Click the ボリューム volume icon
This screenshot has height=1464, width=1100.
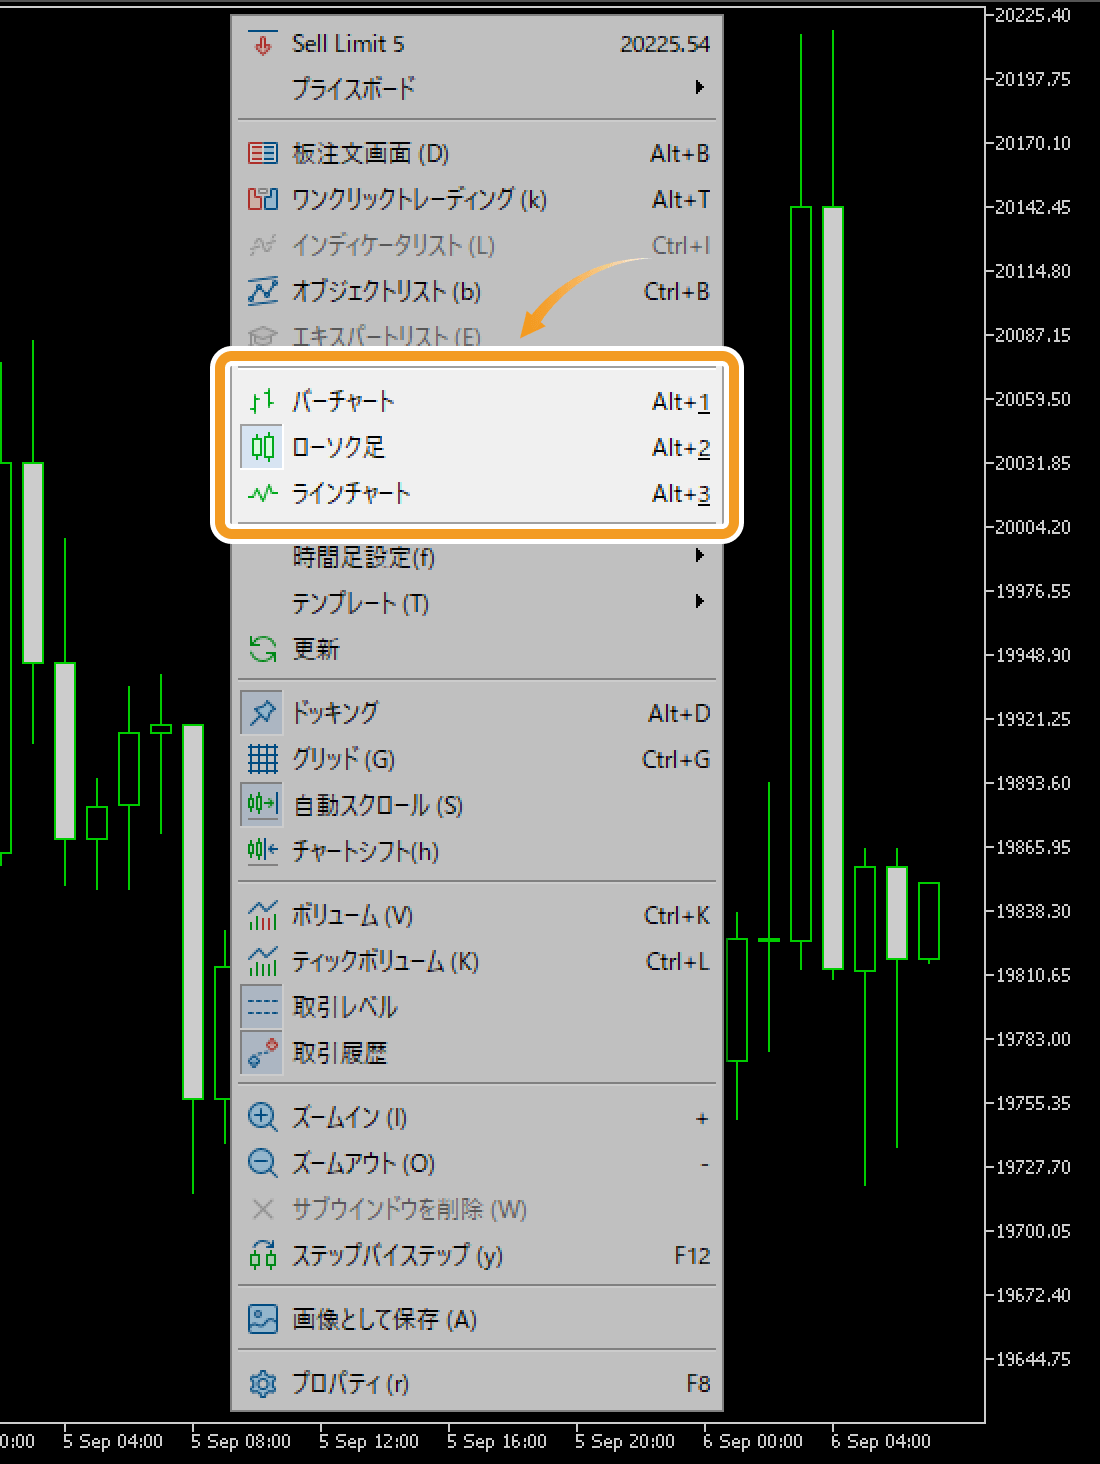263,915
